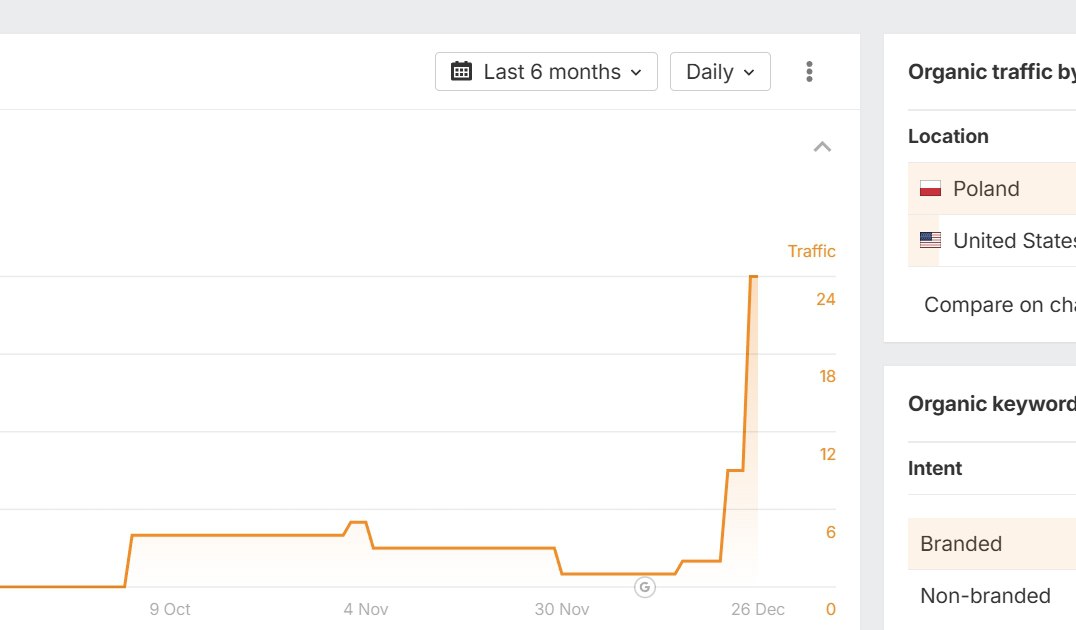This screenshot has height=630, width=1076.
Task: Click the United States flag icon
Action: 930,241
